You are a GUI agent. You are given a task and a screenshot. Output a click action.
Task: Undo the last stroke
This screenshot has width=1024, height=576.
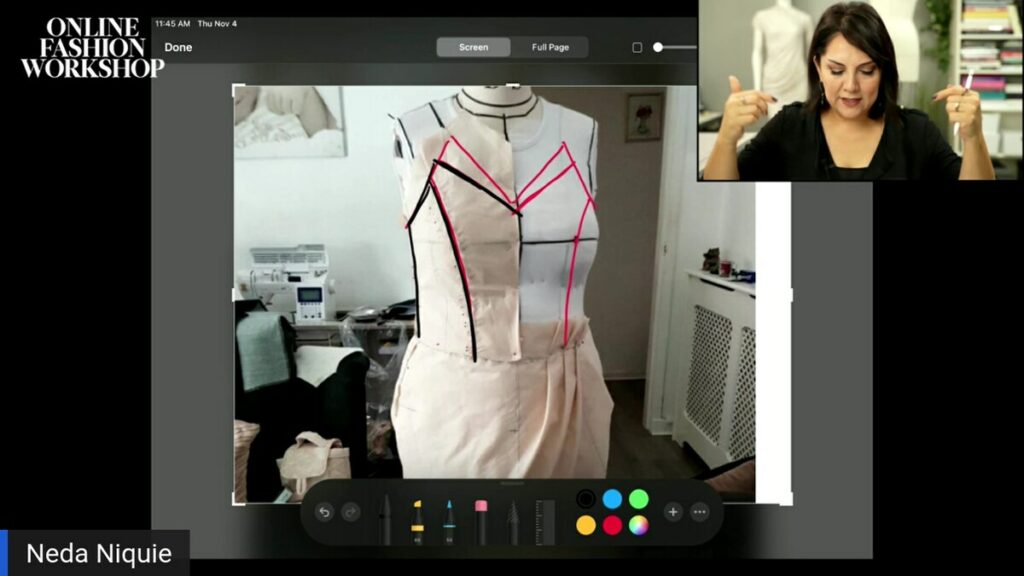pyautogui.click(x=324, y=512)
